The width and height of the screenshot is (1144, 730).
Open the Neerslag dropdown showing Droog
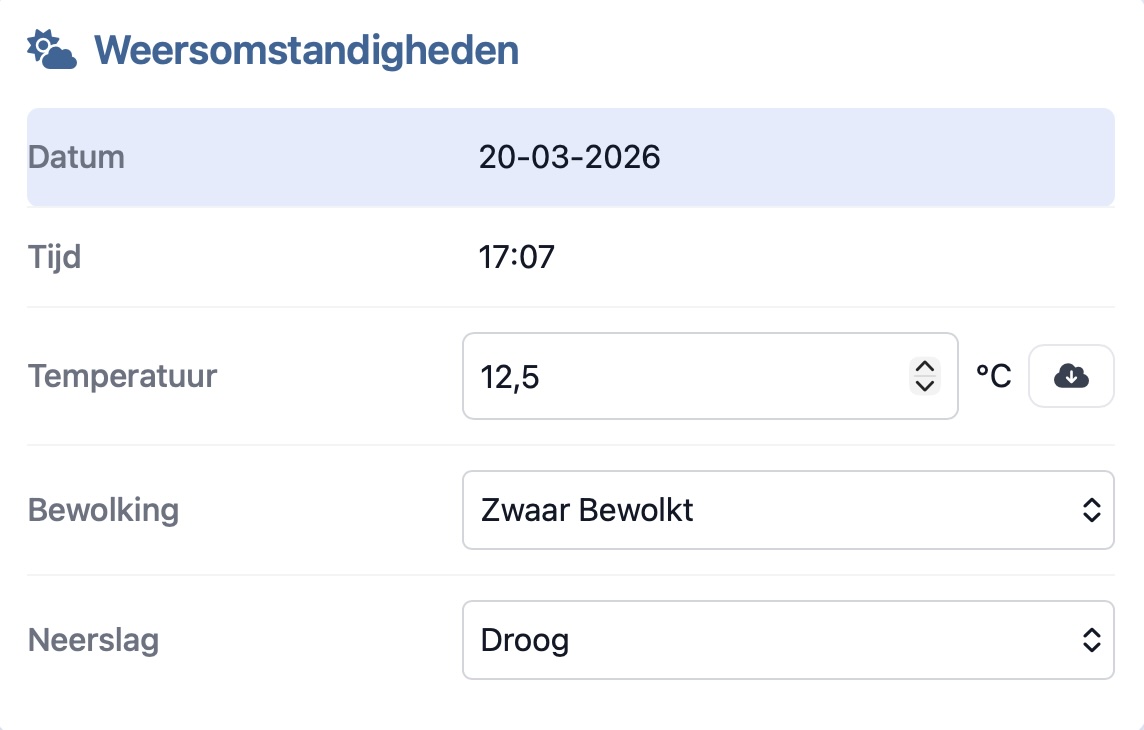point(788,640)
